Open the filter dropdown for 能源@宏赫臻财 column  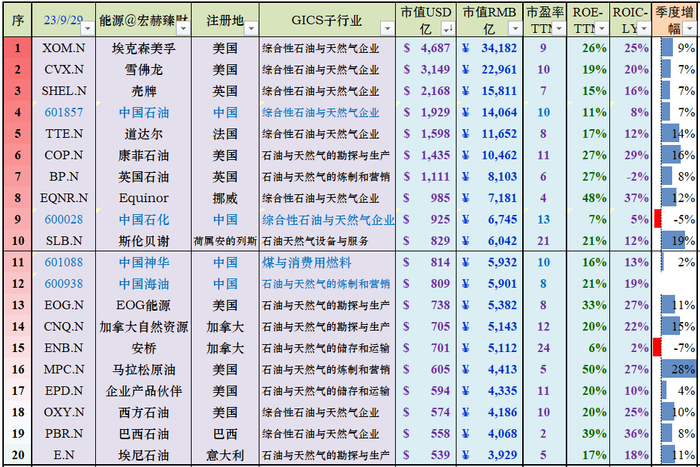tap(183, 29)
